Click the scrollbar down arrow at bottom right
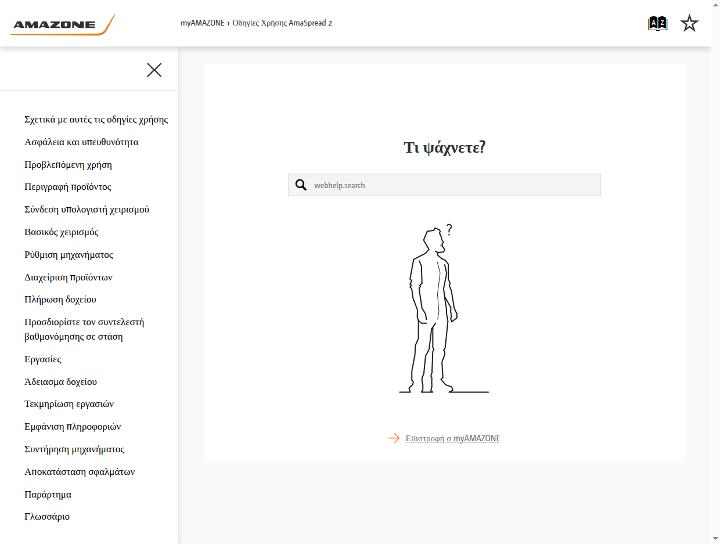The height and width of the screenshot is (544, 720). pyautogui.click(x=715, y=539)
